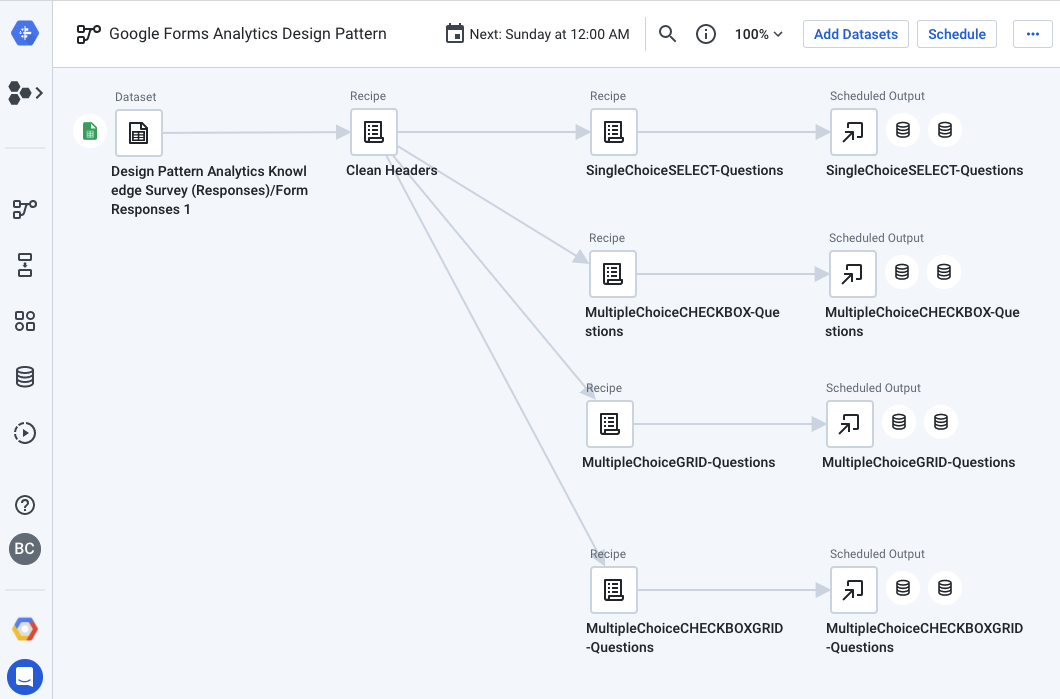Open the database Connections sidebar icon
This screenshot has height=699, width=1060.
[25, 377]
